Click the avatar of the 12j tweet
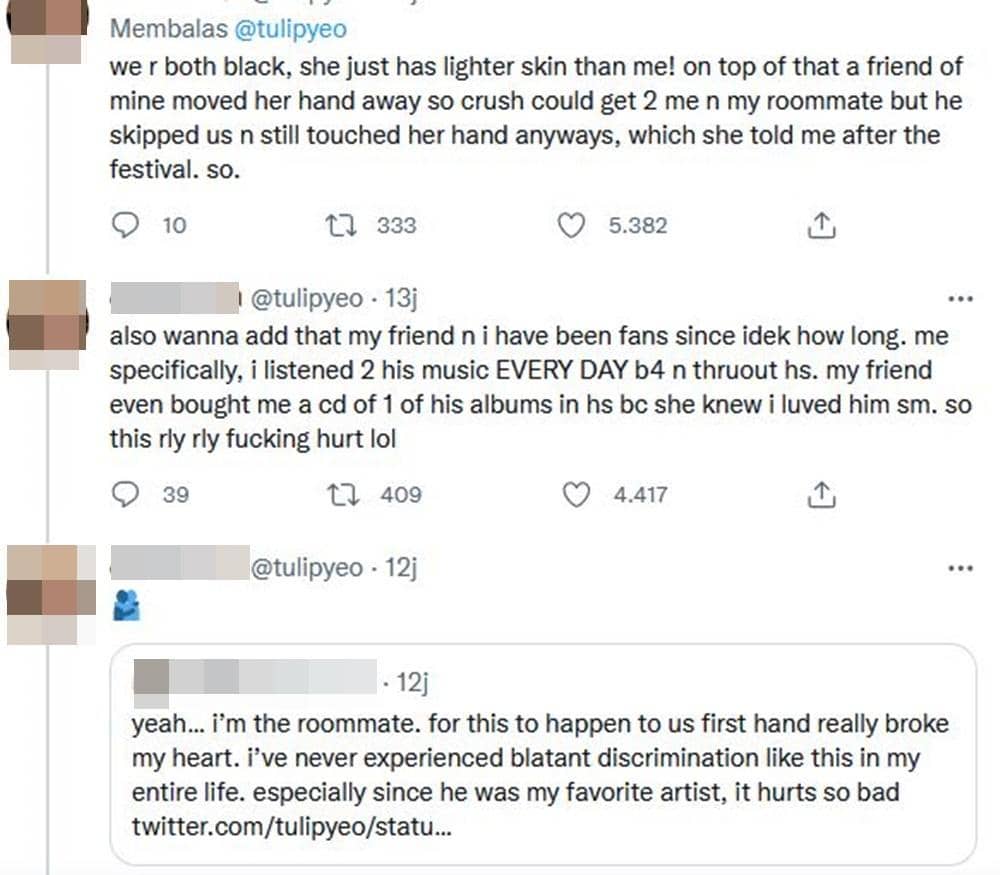Viewport: 1000px width, 875px height. click(46, 594)
